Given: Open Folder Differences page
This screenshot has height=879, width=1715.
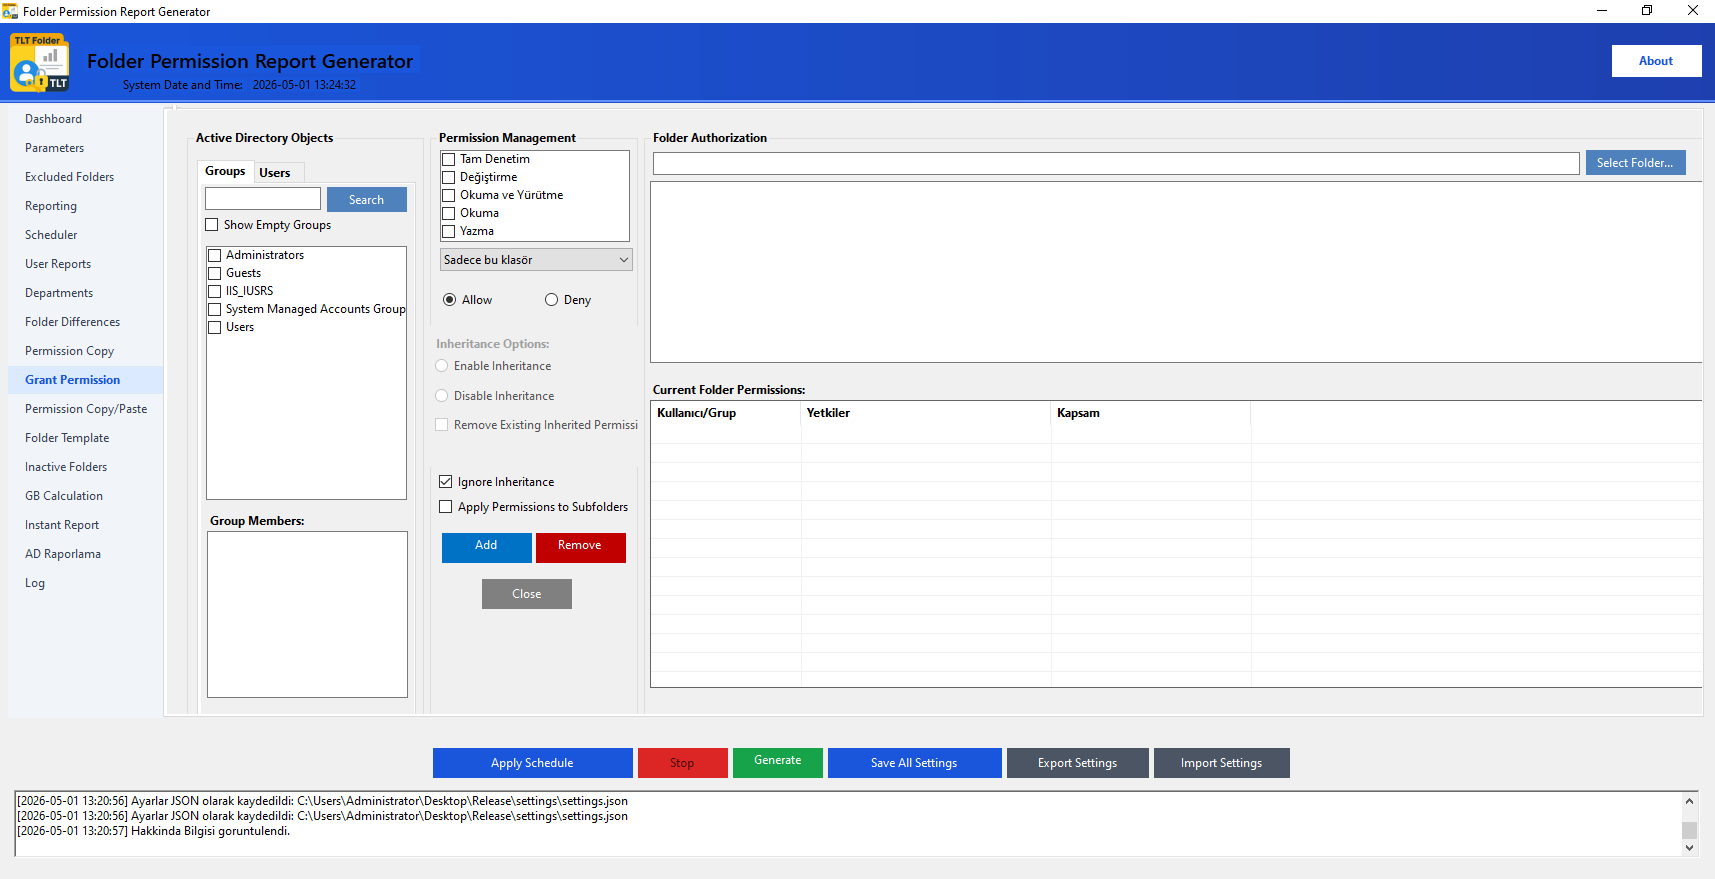Looking at the screenshot, I should coord(72,322).
